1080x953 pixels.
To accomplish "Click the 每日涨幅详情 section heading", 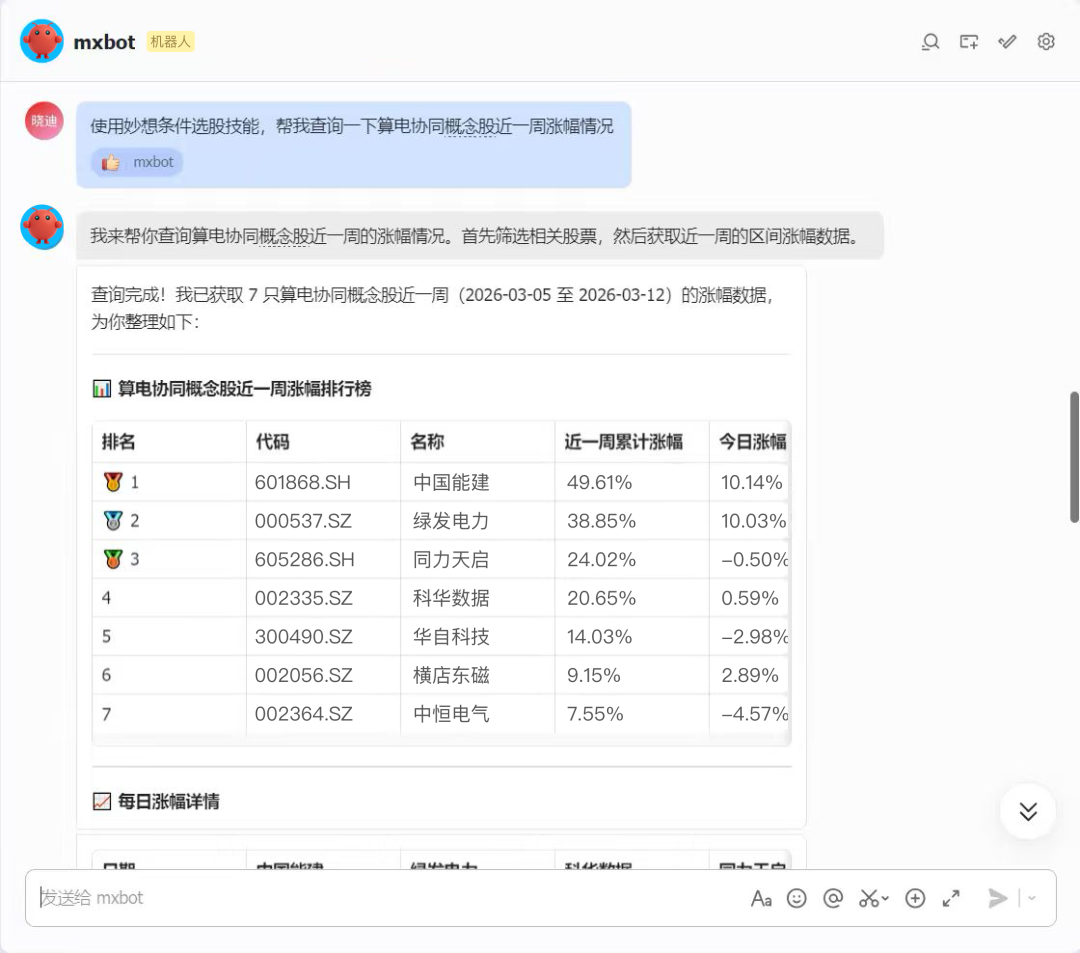I will 168,802.
